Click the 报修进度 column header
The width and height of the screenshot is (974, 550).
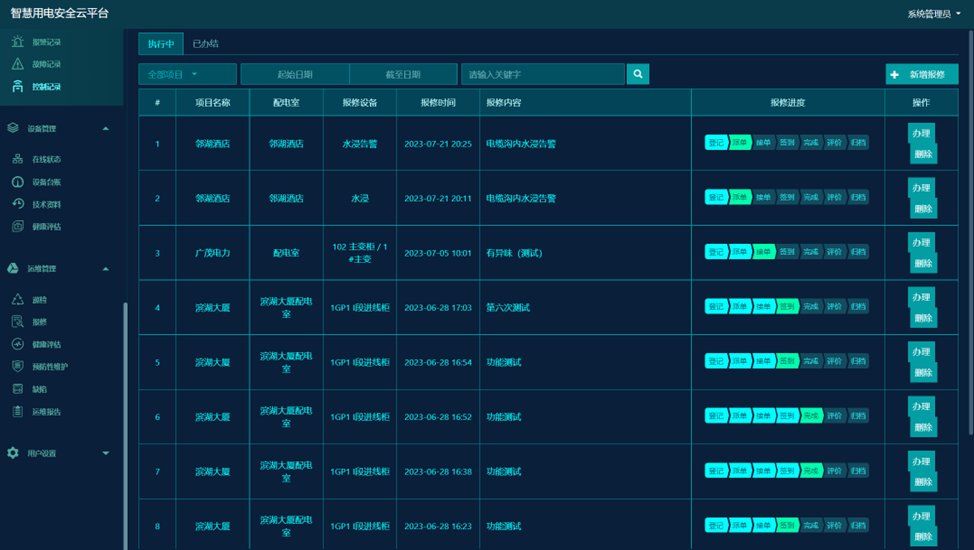tap(788, 103)
